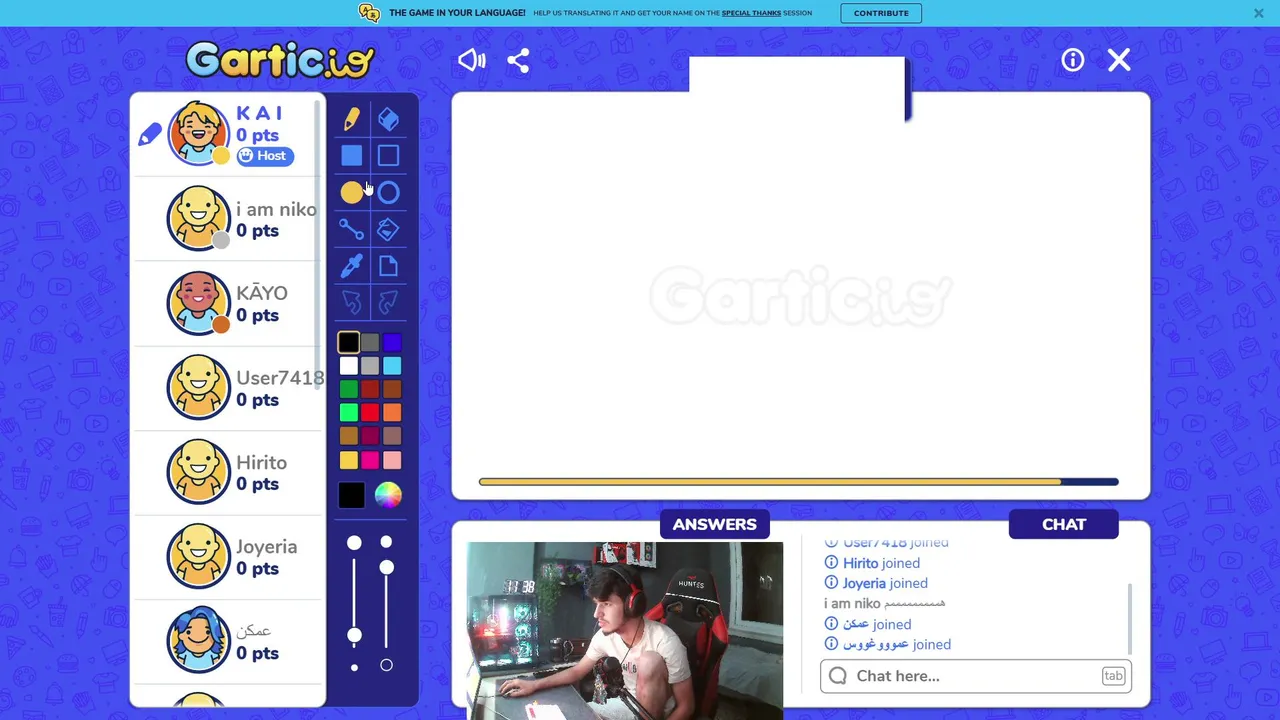
Task: Click the undo arrow icon
Action: click(x=351, y=302)
